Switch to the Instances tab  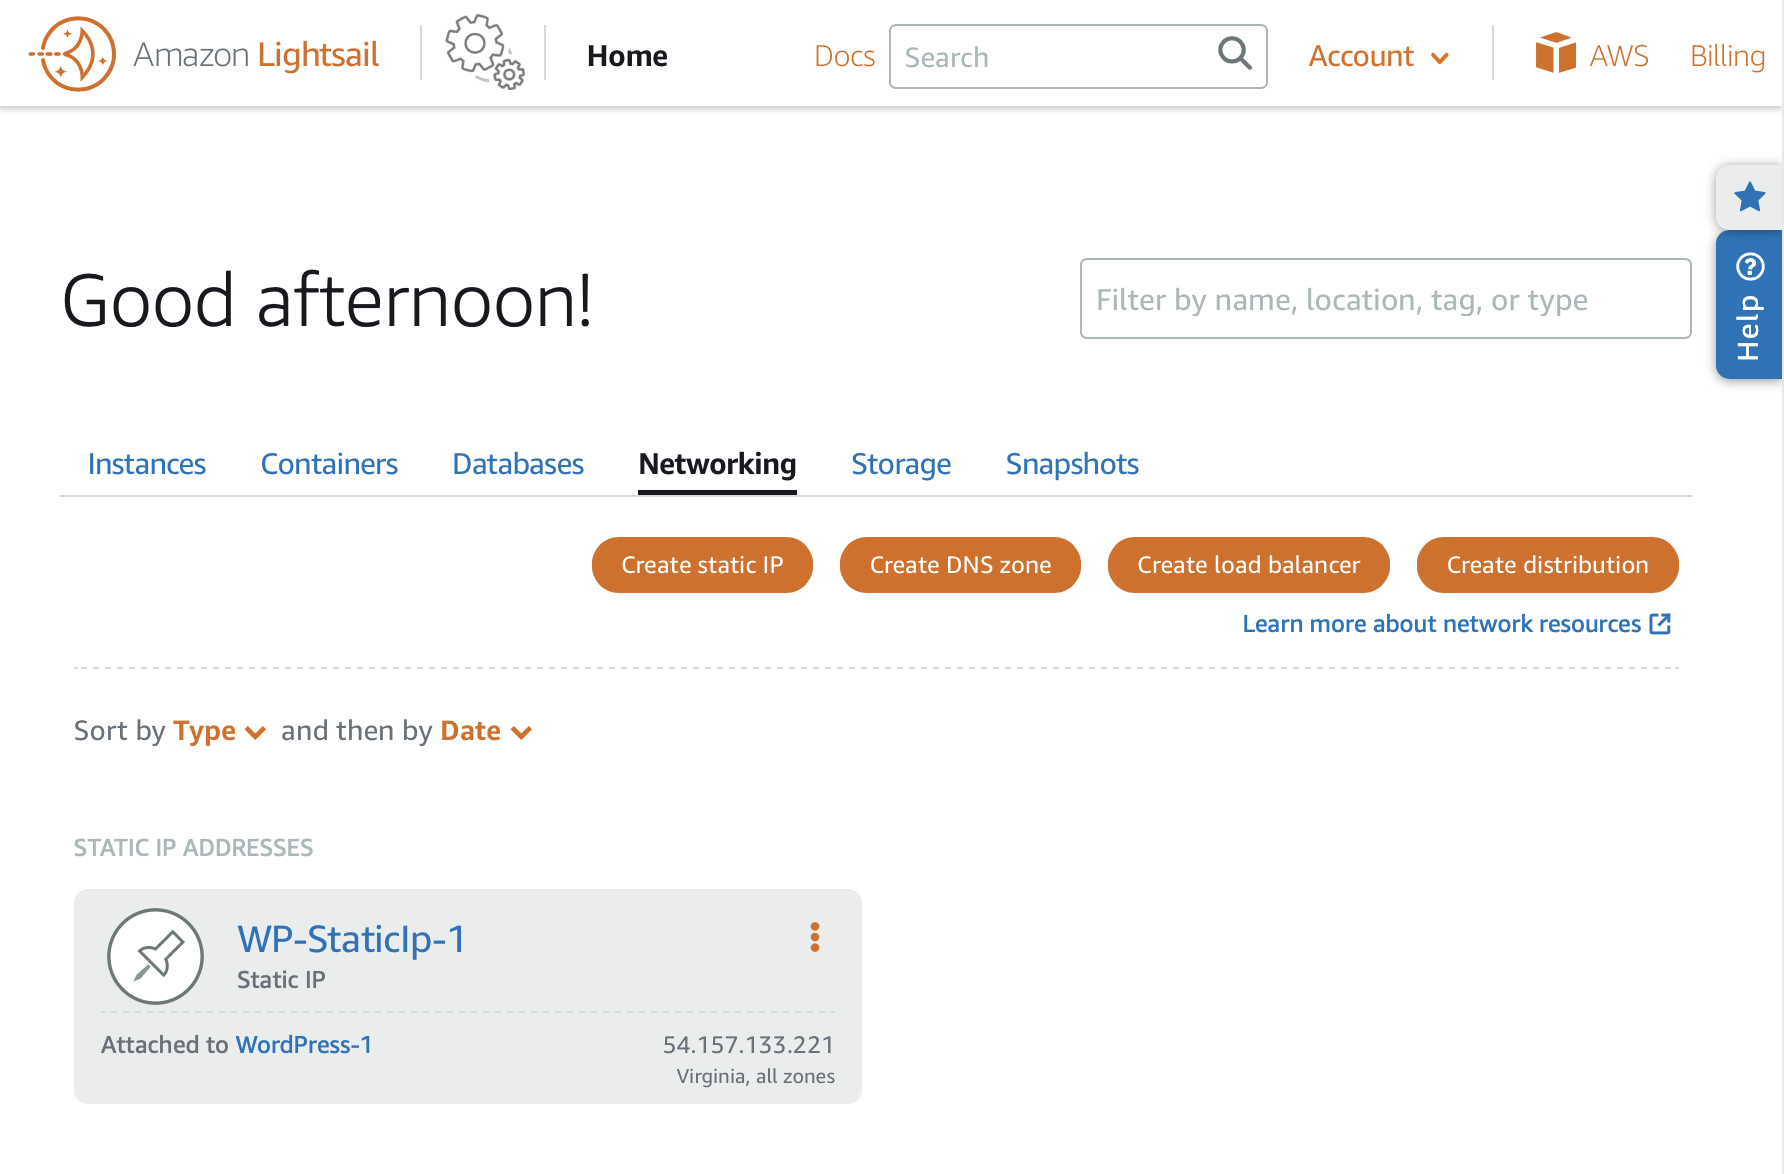coord(147,464)
